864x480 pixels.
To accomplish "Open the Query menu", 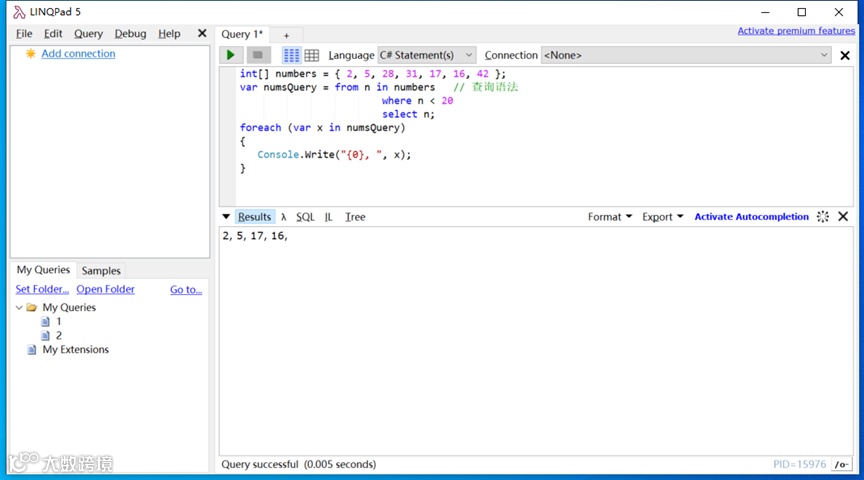I will (88, 34).
